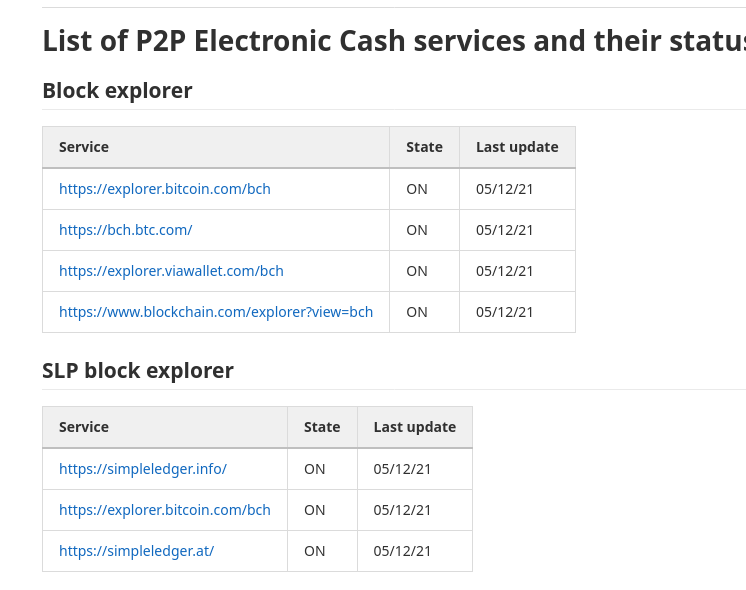The width and height of the screenshot is (746, 590).
Task: Click Last update header in SLP table
Action: (415, 427)
